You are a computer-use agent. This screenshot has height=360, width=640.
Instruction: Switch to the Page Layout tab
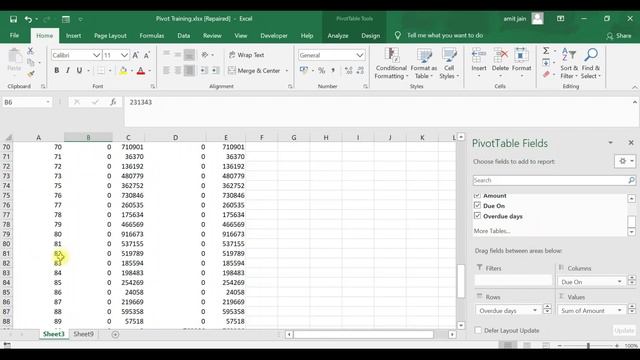(110, 36)
